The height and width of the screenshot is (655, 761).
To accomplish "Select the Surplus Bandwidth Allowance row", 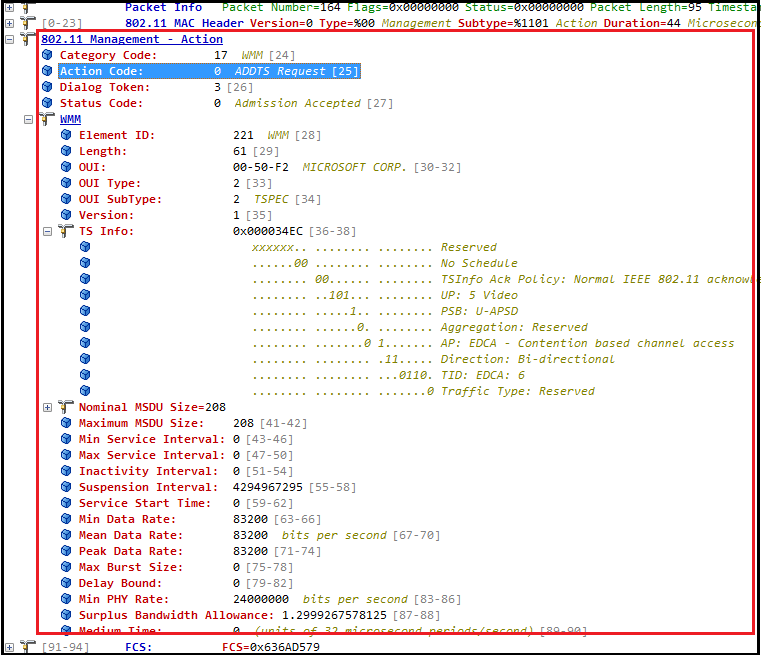I will point(160,615).
